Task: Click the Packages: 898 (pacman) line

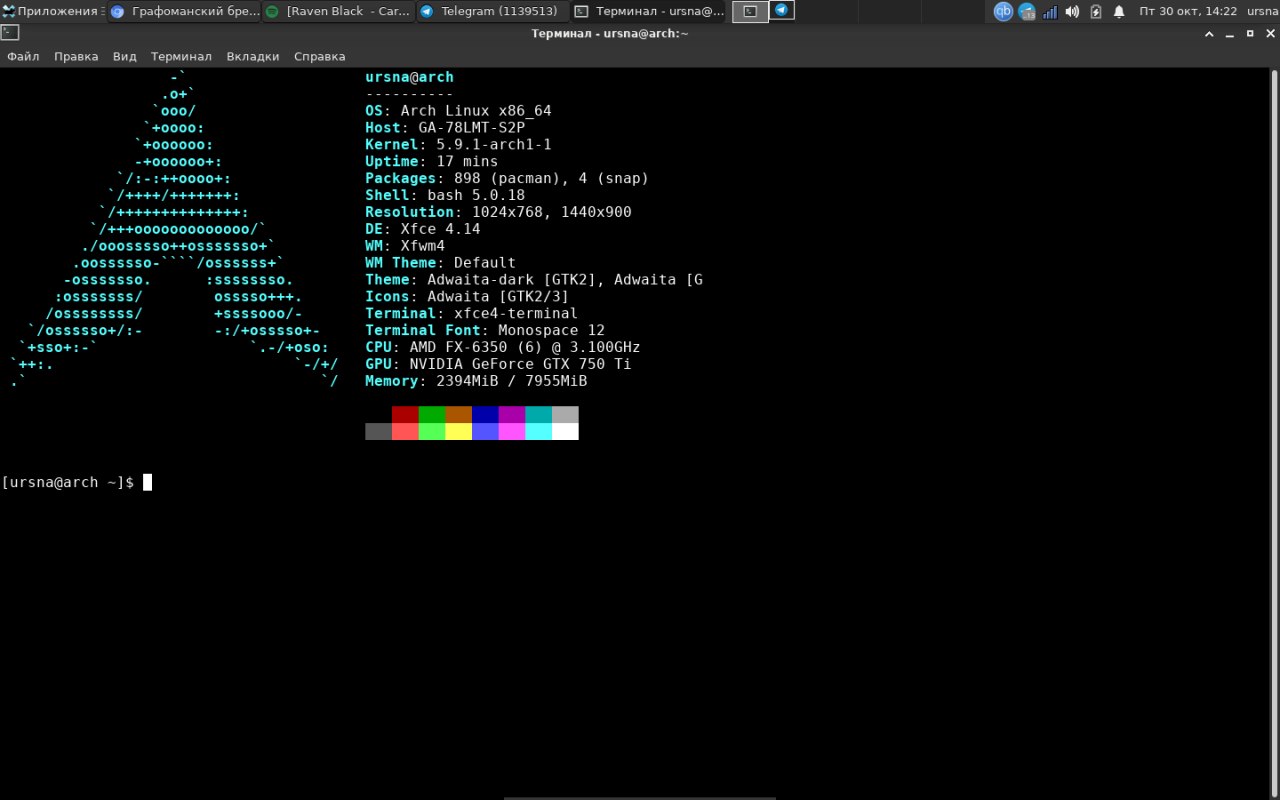Action: (507, 178)
